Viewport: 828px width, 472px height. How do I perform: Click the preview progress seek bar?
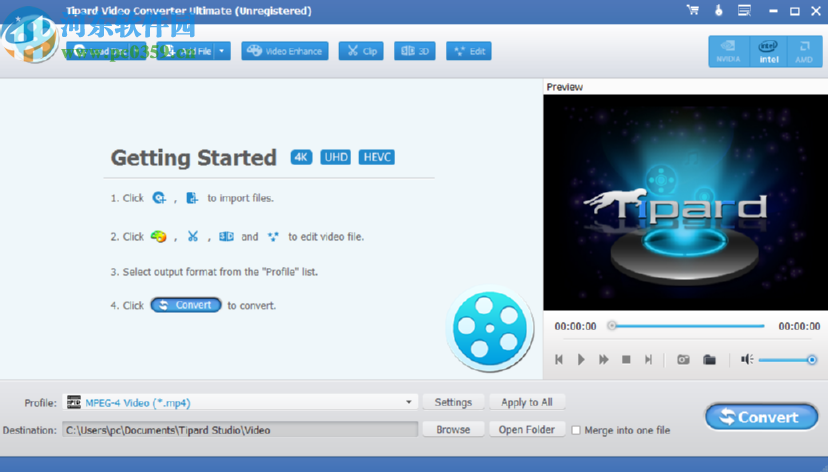tap(688, 326)
